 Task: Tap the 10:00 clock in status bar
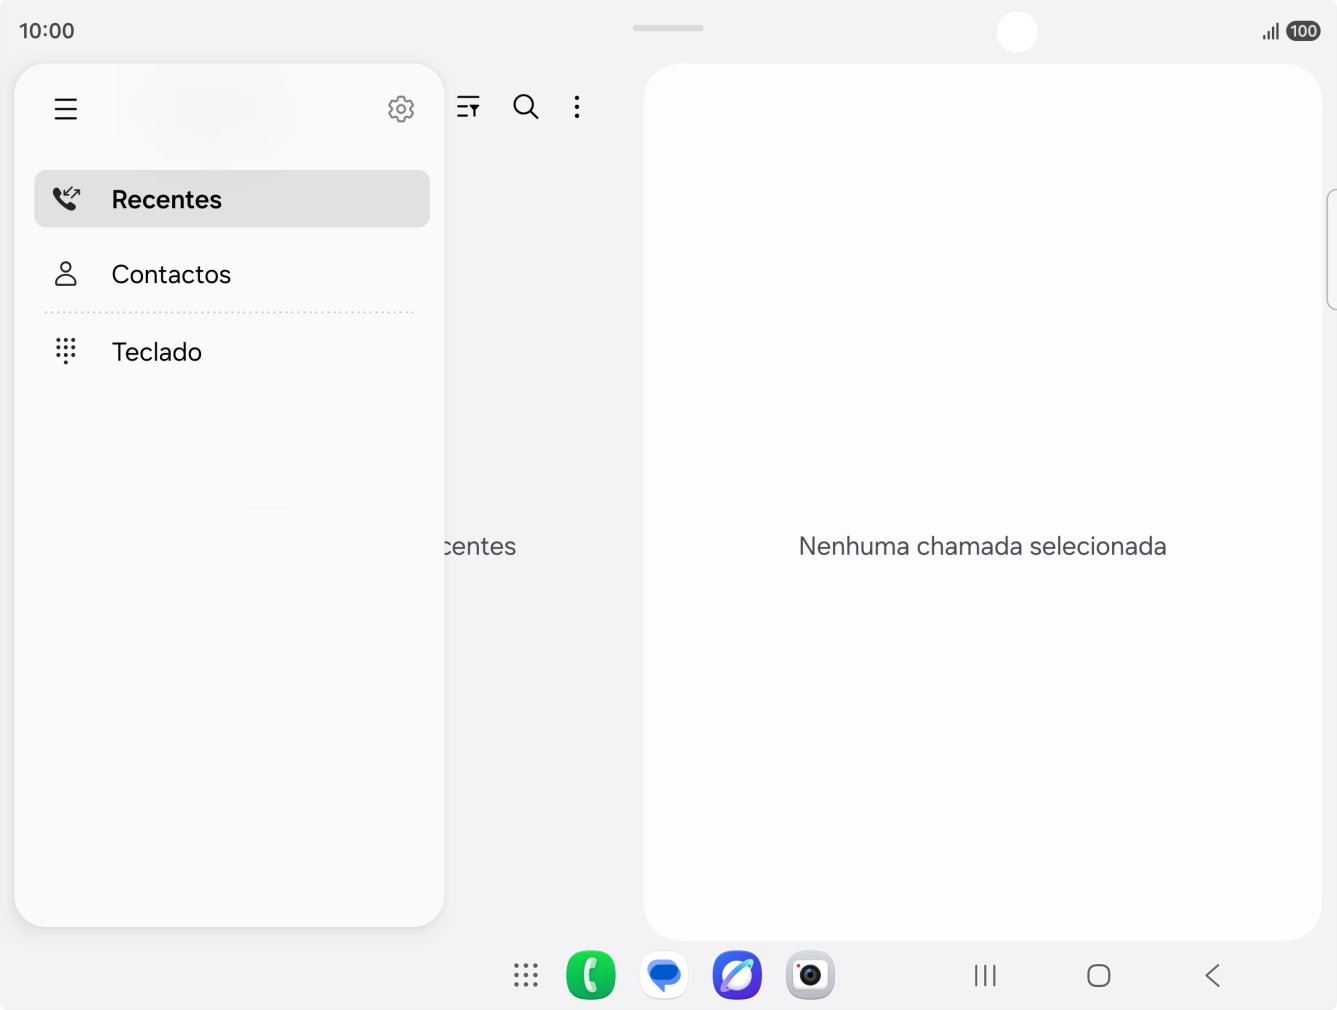[47, 31]
